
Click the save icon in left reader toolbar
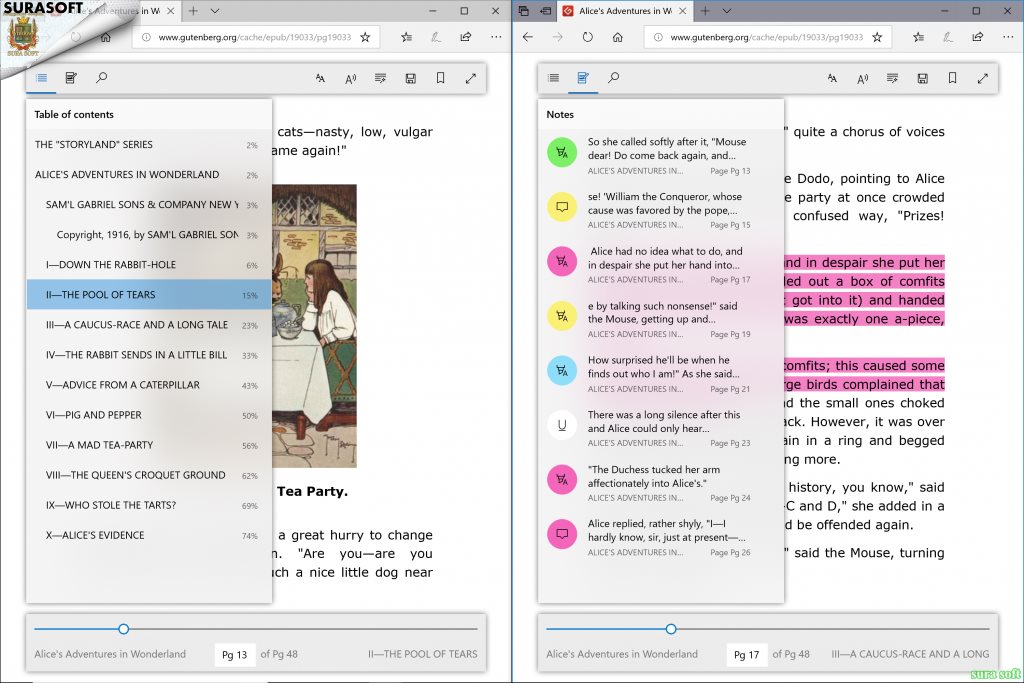[x=410, y=78]
